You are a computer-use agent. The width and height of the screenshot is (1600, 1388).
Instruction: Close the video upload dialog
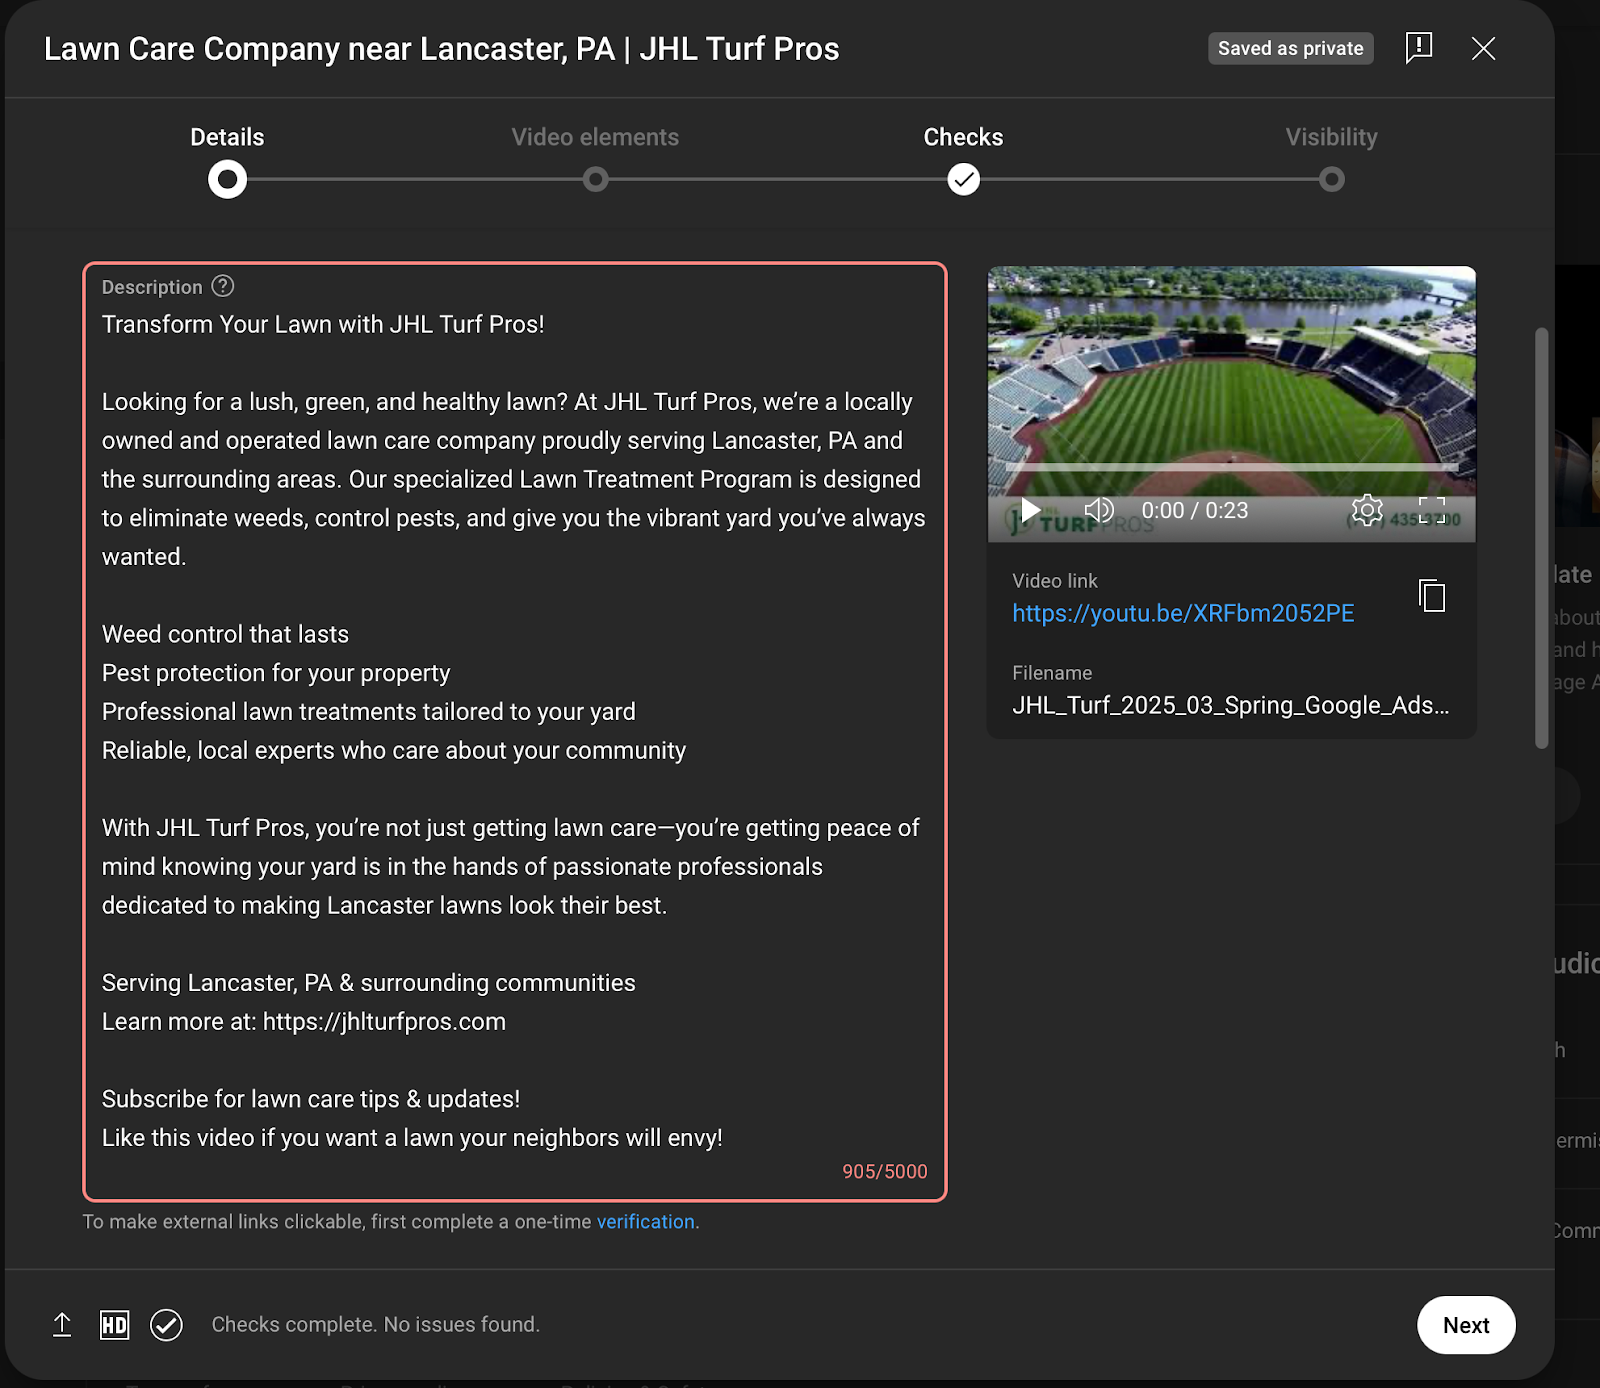(1483, 48)
